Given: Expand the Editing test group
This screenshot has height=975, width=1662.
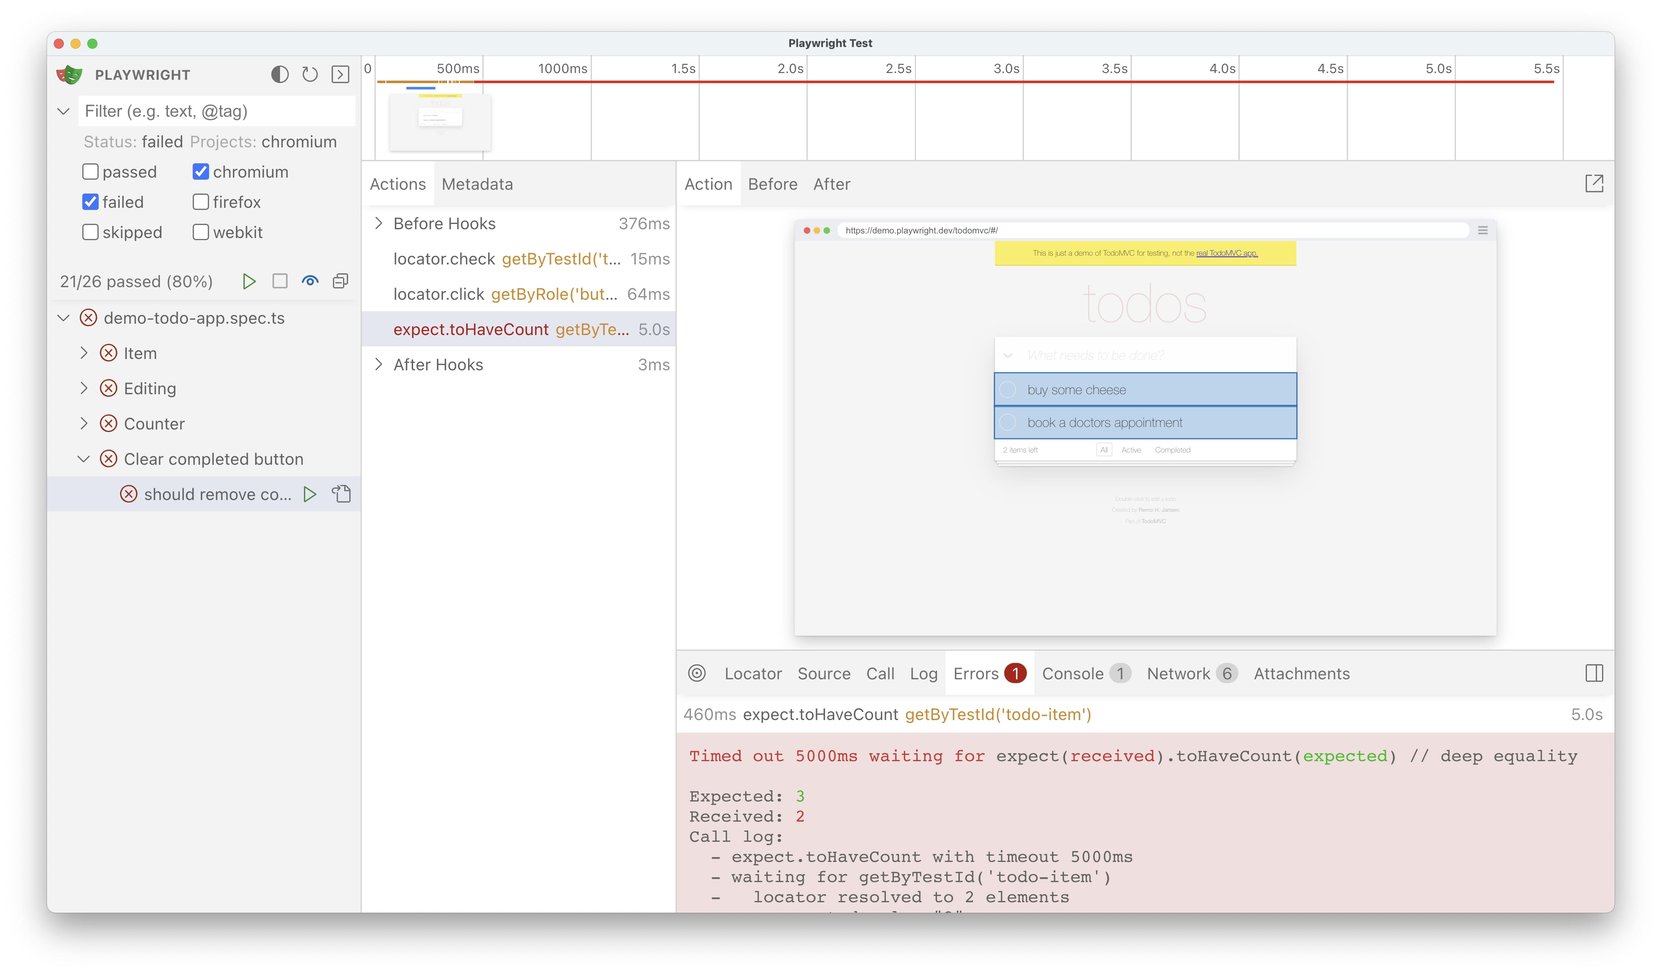Looking at the screenshot, I should click(84, 388).
